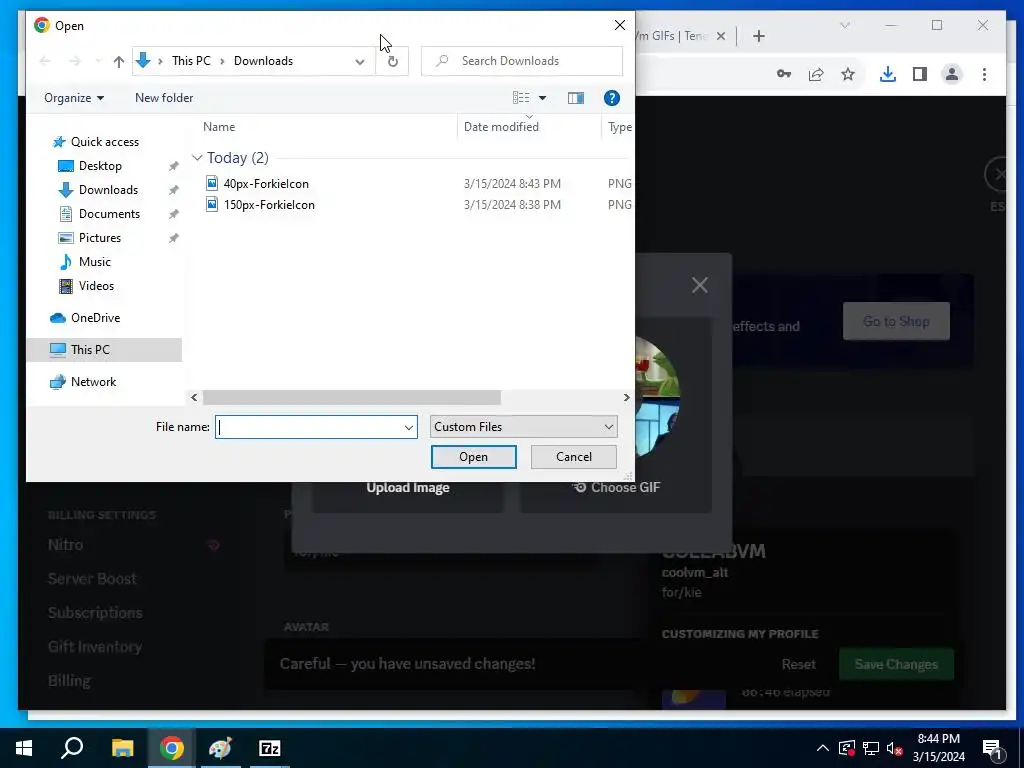Click the horizontal scrollbar right arrow
The height and width of the screenshot is (768, 1024).
[x=626, y=397]
